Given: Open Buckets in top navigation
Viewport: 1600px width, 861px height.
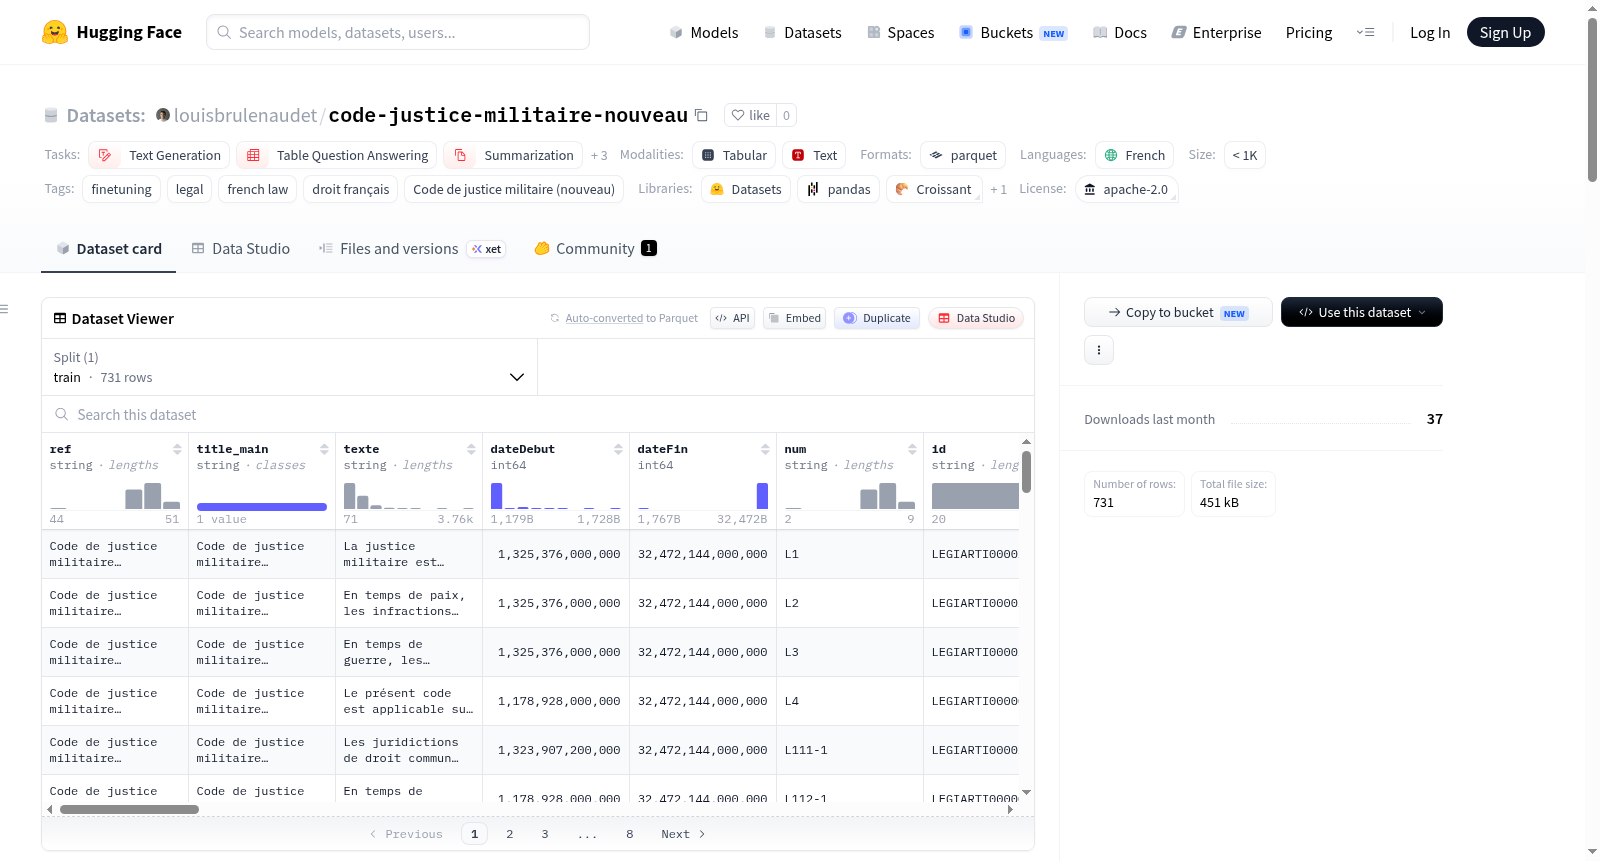Looking at the screenshot, I should [x=1012, y=32].
